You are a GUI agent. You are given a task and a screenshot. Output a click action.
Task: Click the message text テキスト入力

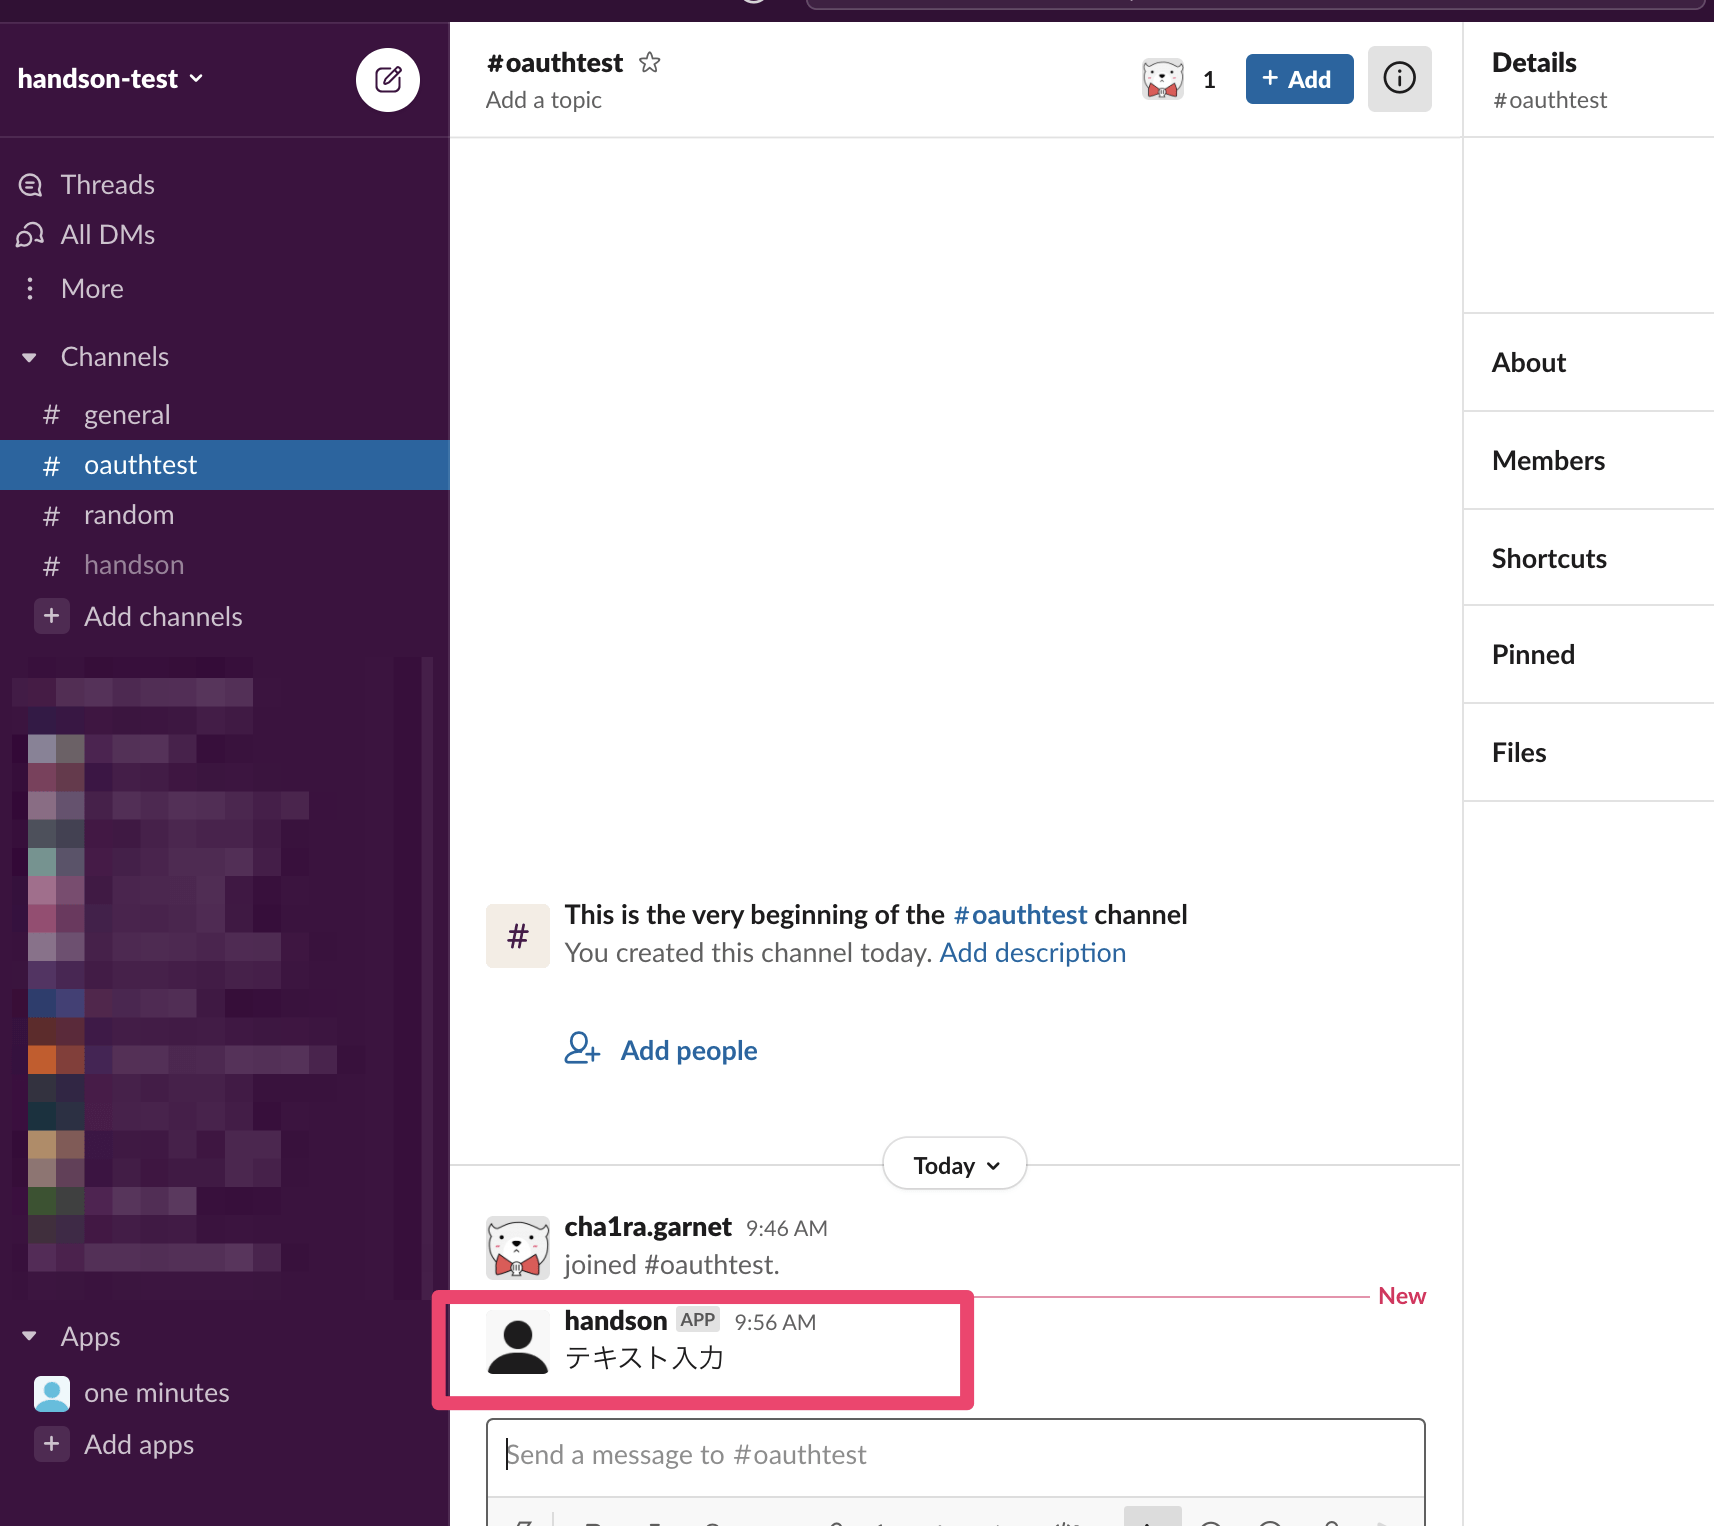point(645,1358)
